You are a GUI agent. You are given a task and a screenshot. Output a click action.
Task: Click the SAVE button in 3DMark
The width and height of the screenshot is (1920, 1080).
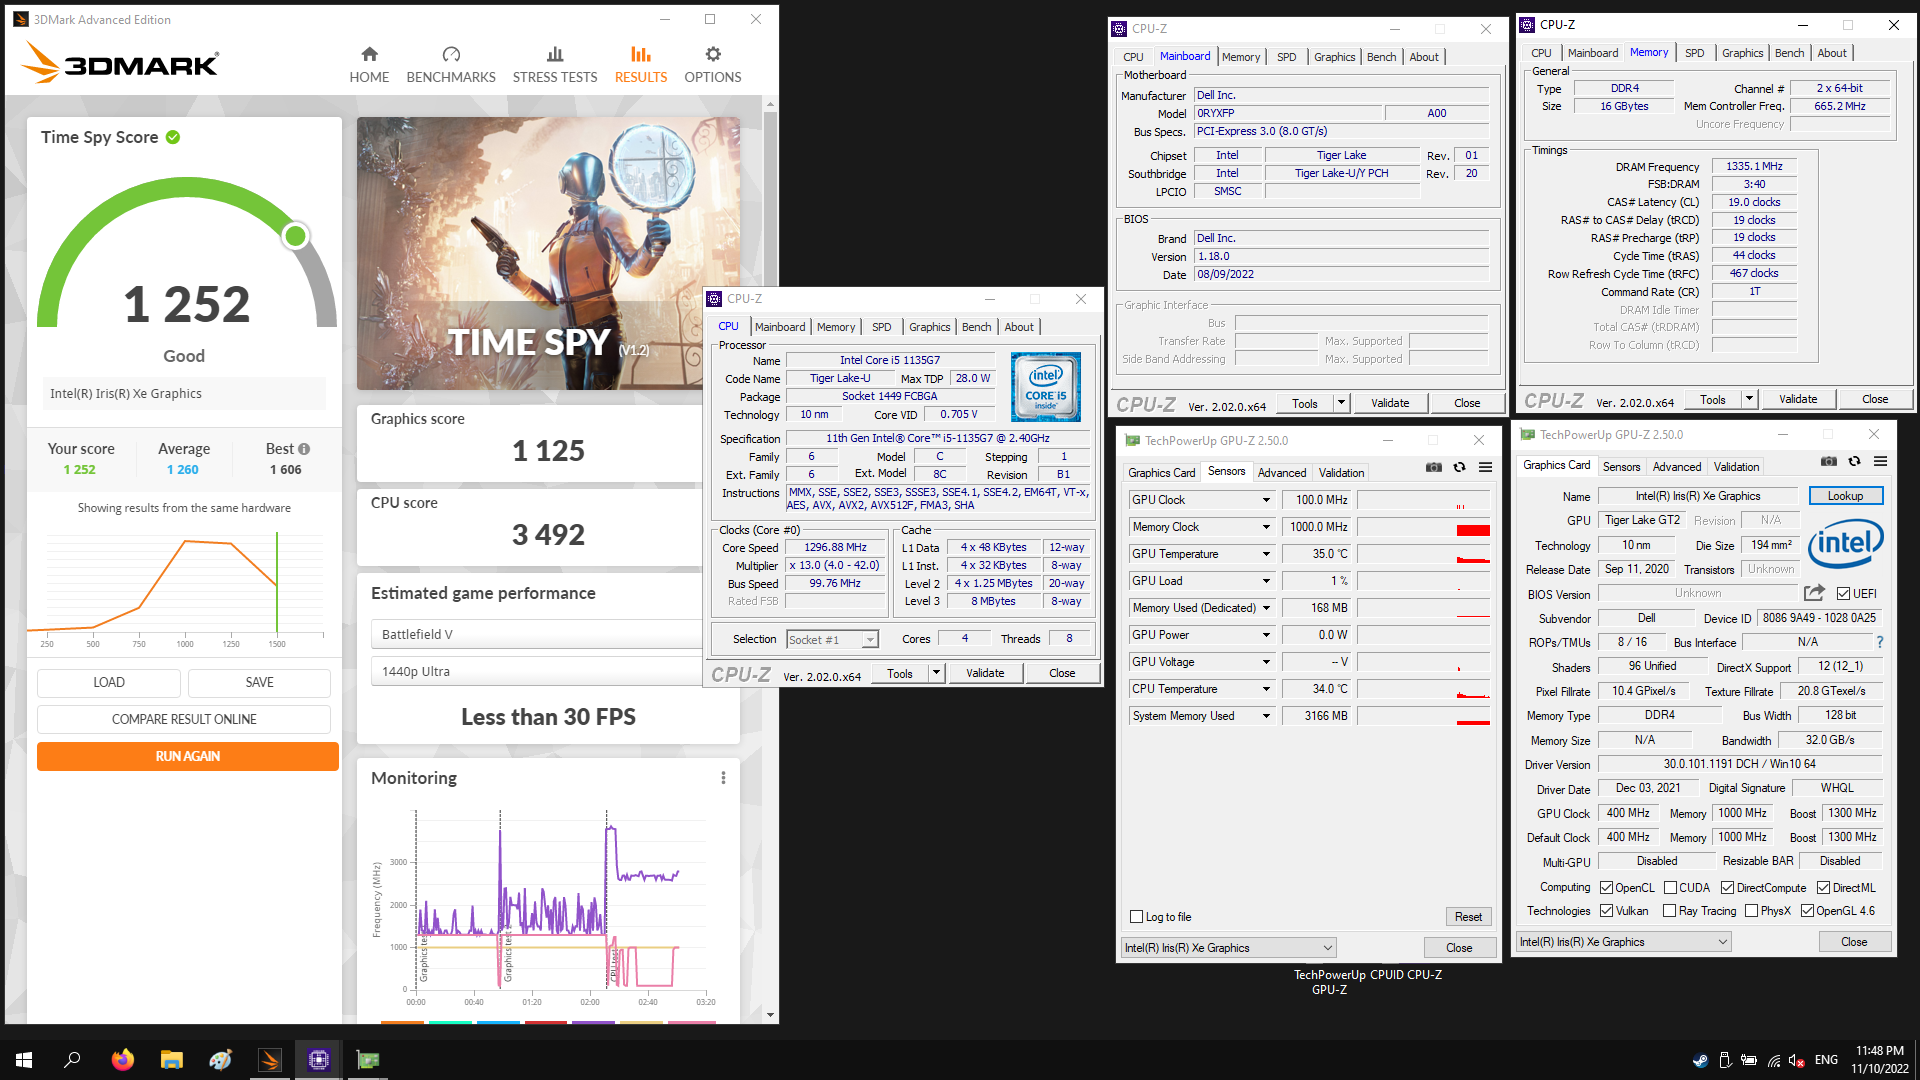pos(259,682)
